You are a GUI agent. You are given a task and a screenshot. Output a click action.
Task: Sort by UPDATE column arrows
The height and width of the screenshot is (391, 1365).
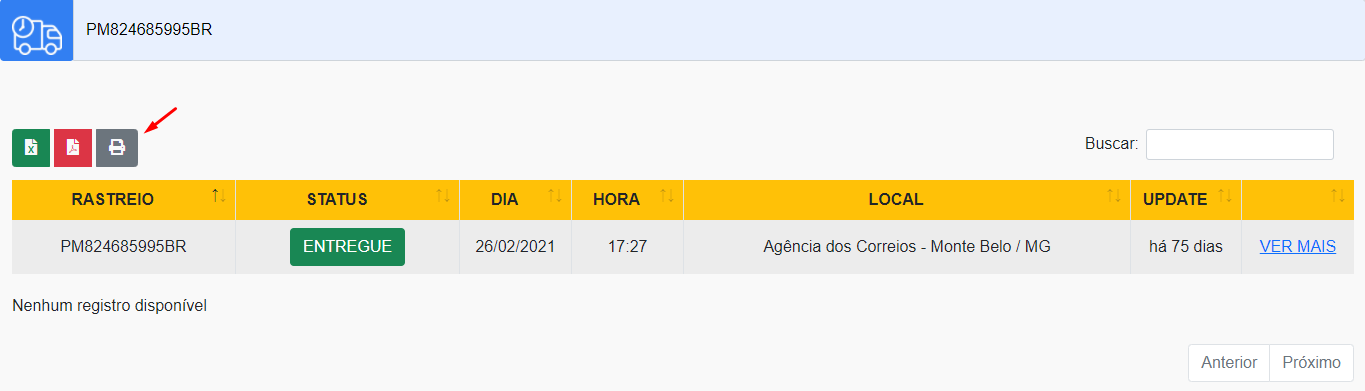point(1225,196)
